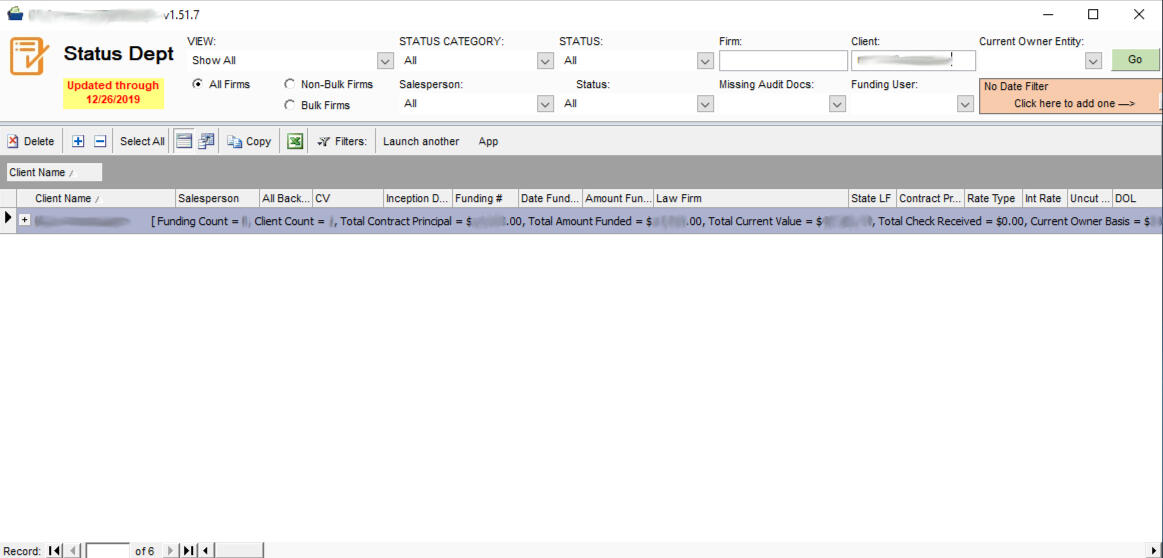Open the Filters funnel icon
Viewport: 1163px width, 558px height.
[323, 142]
